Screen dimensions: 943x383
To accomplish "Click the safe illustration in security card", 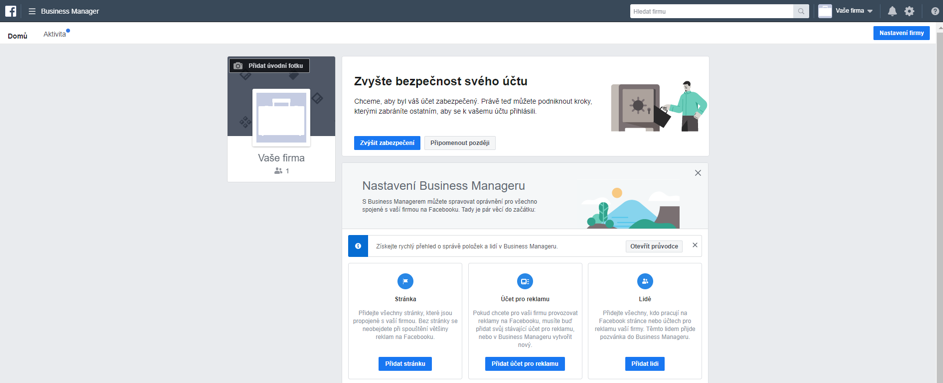I will coord(636,107).
